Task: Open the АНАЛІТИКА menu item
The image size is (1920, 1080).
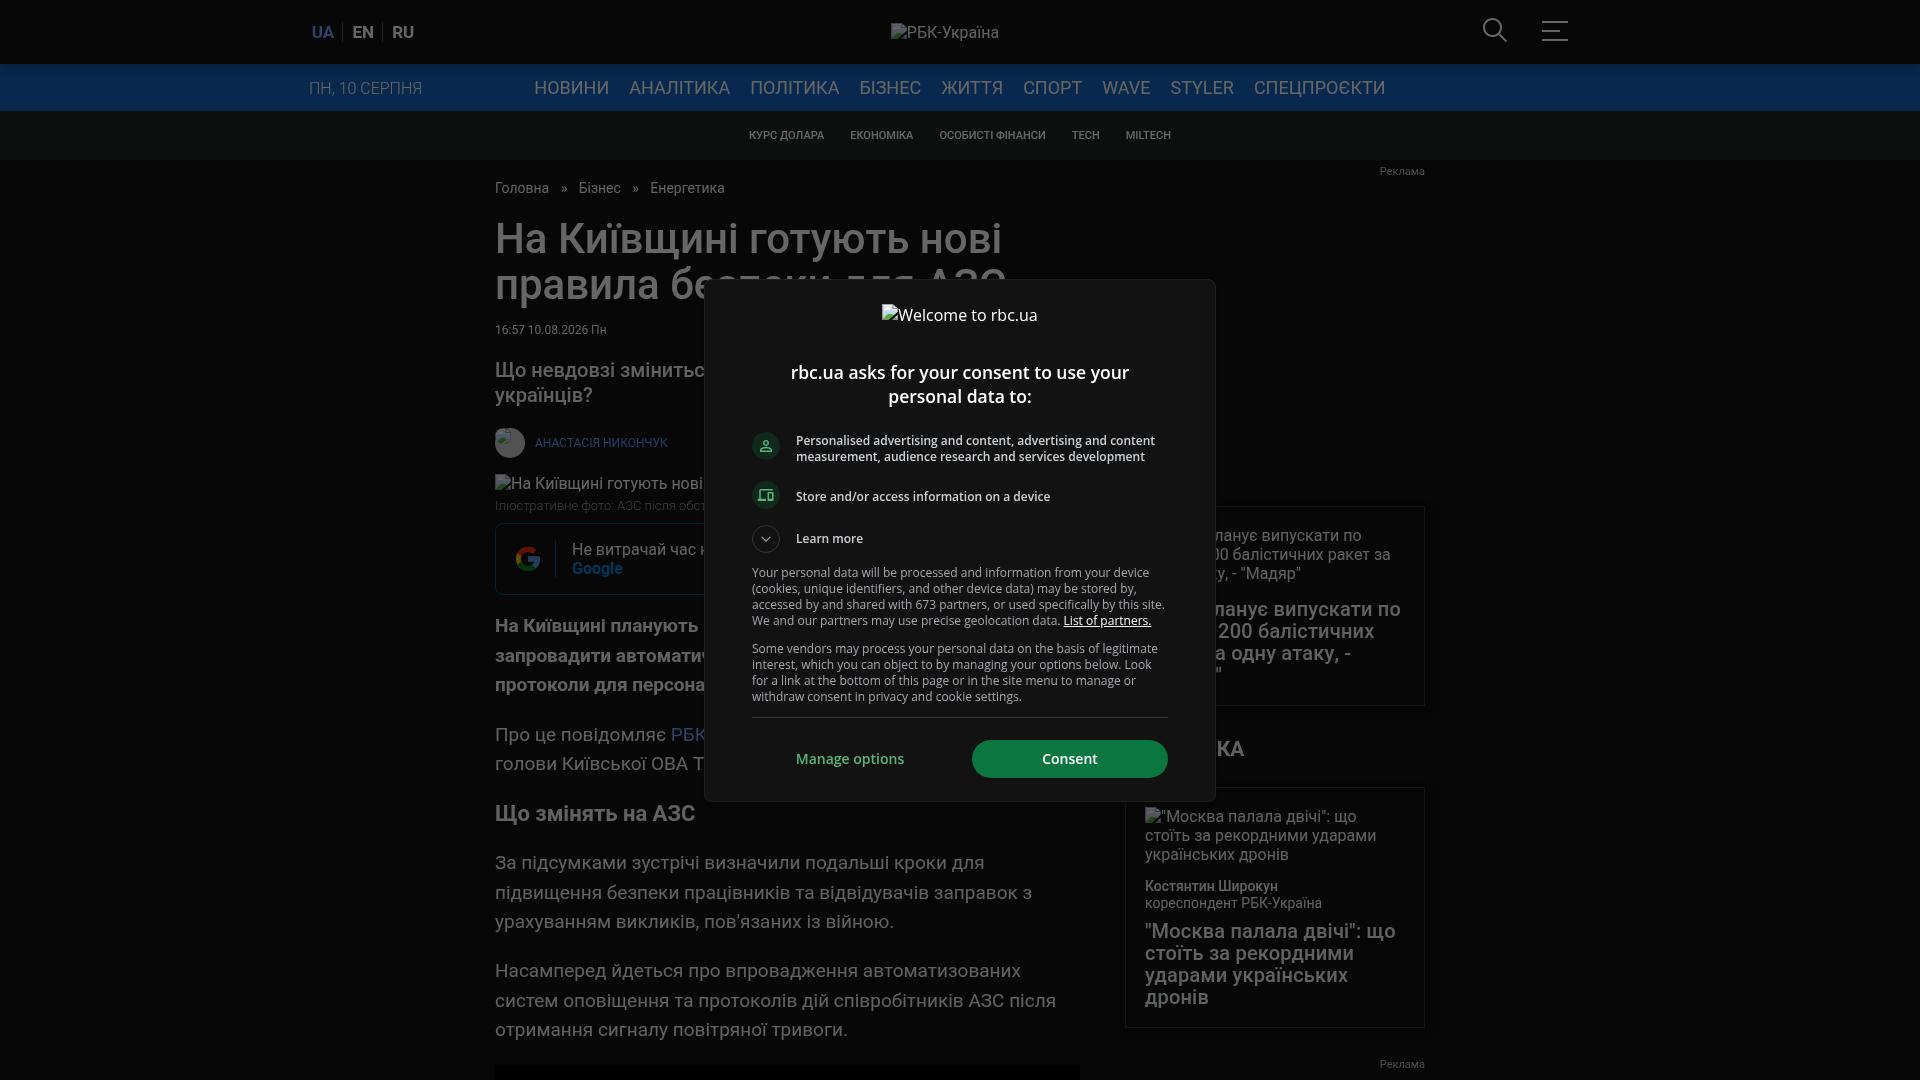Action: 679,88
